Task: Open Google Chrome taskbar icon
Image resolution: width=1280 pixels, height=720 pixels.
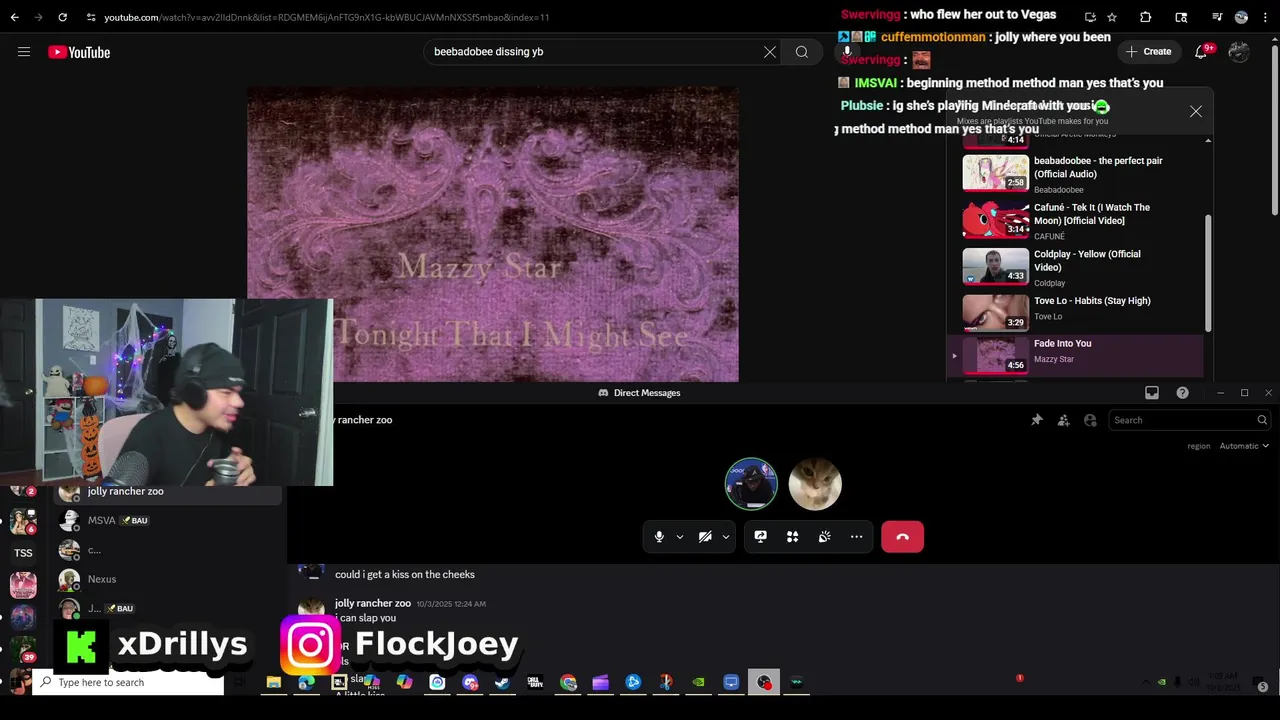Action: click(568, 682)
